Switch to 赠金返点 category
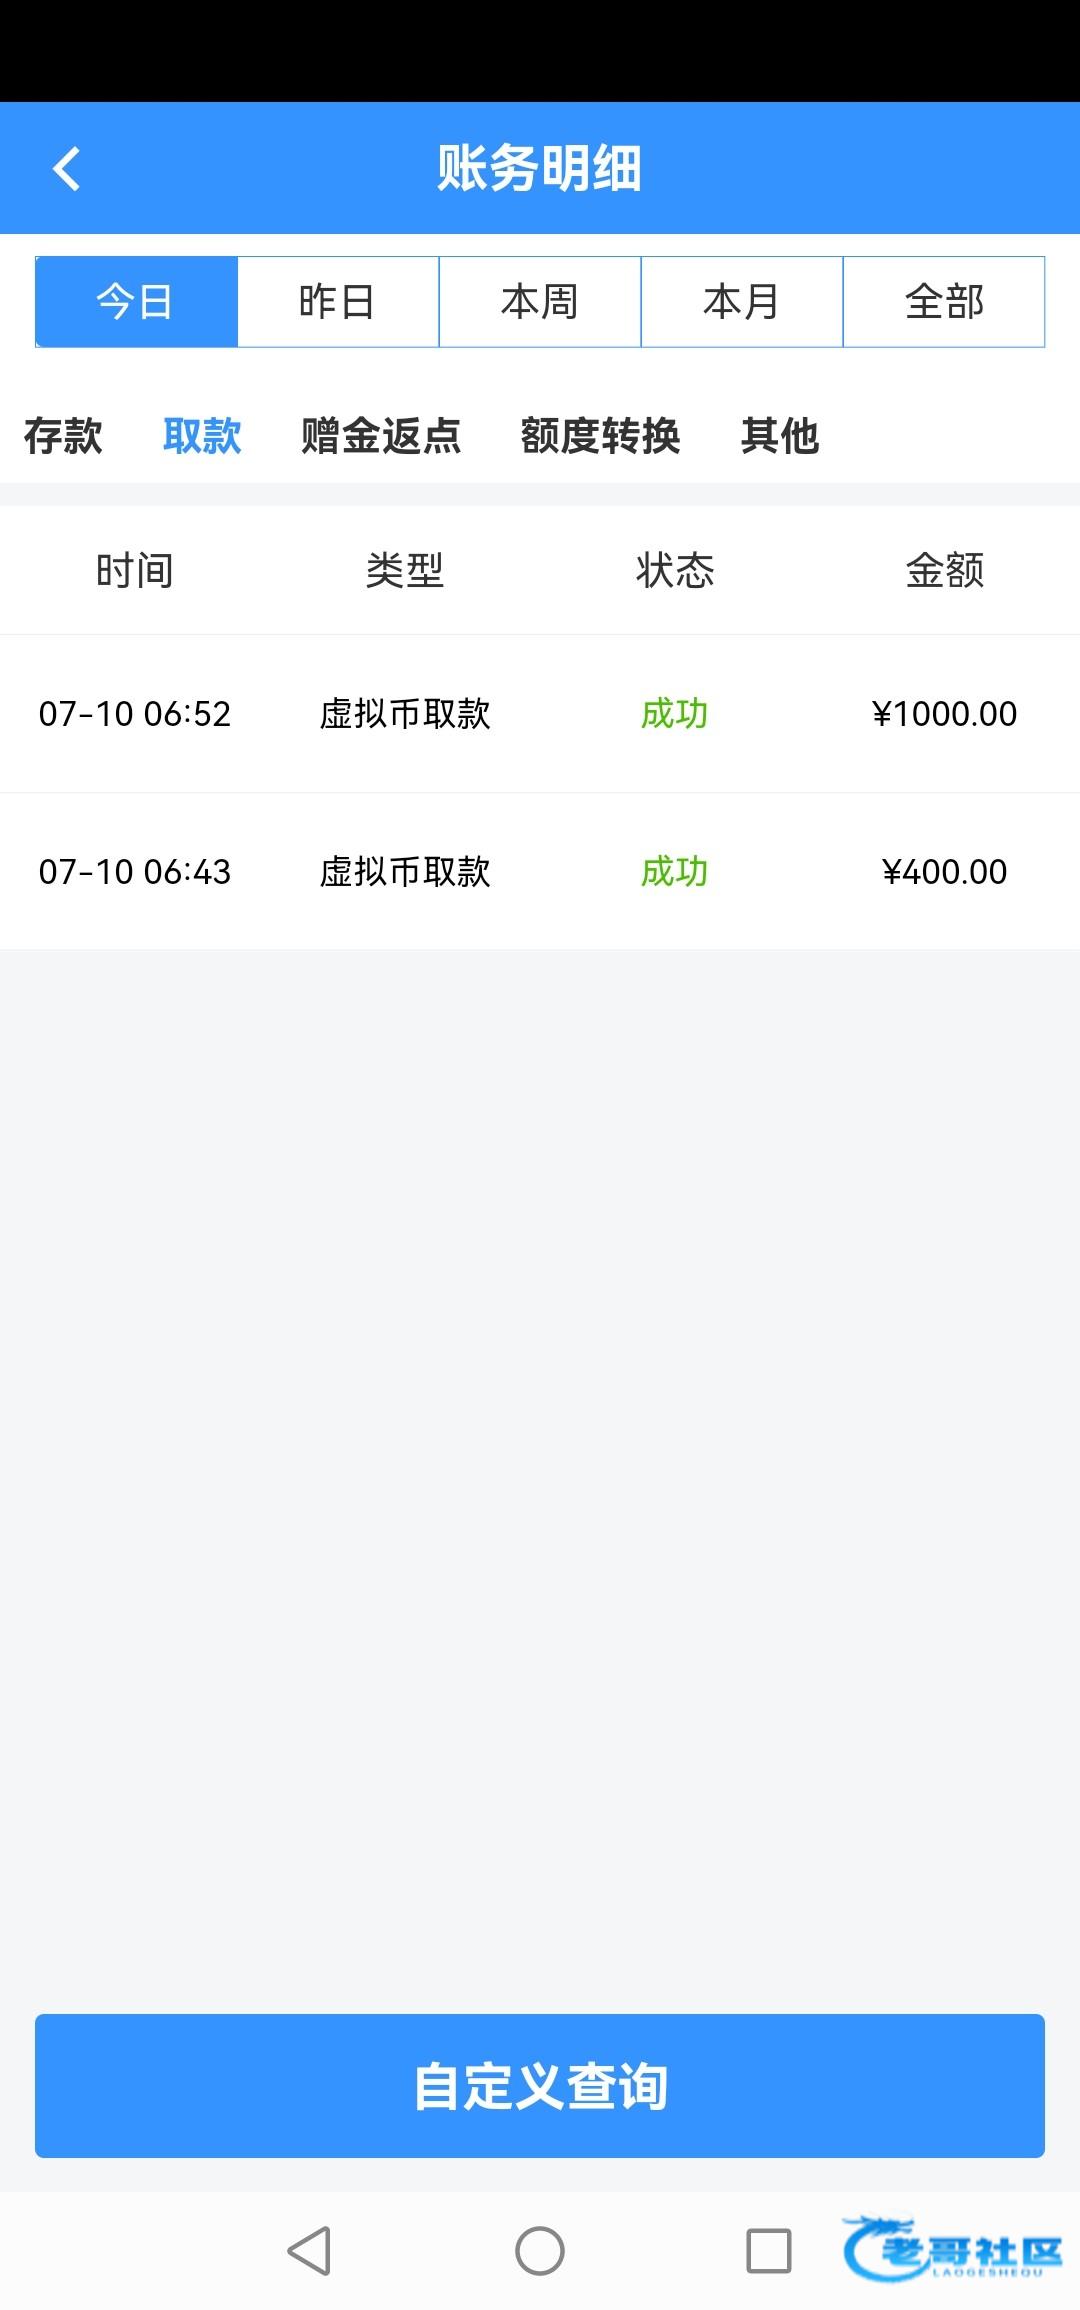 pyautogui.click(x=381, y=436)
